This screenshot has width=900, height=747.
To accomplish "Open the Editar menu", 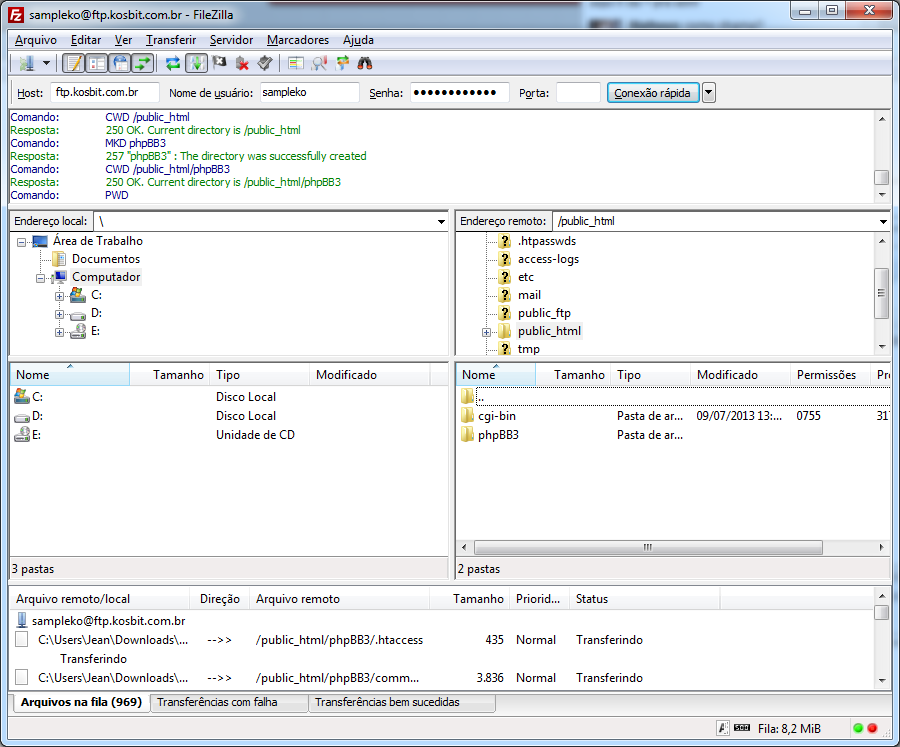I will (86, 40).
